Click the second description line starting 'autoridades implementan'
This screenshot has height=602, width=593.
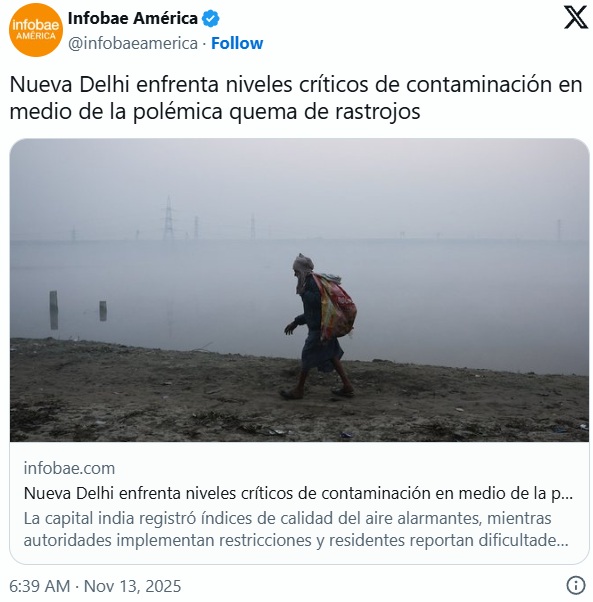(296, 540)
